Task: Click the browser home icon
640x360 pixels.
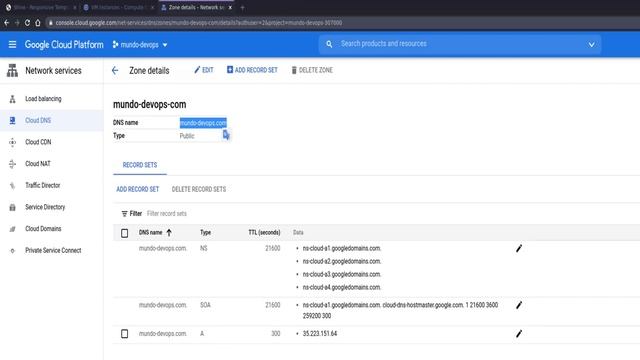Action: point(38,23)
